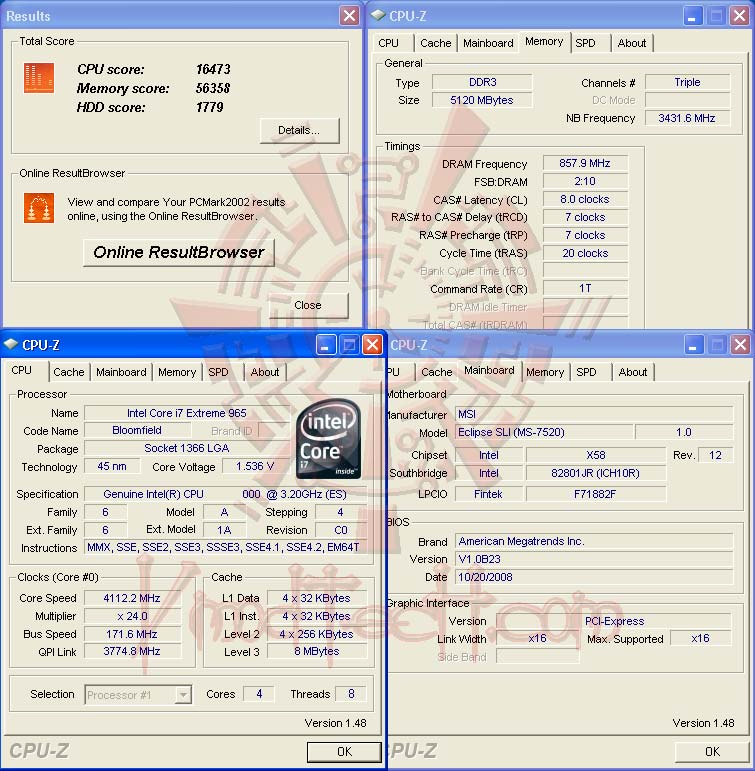
Task: Open Cache tab in Memory window
Action: point(436,43)
